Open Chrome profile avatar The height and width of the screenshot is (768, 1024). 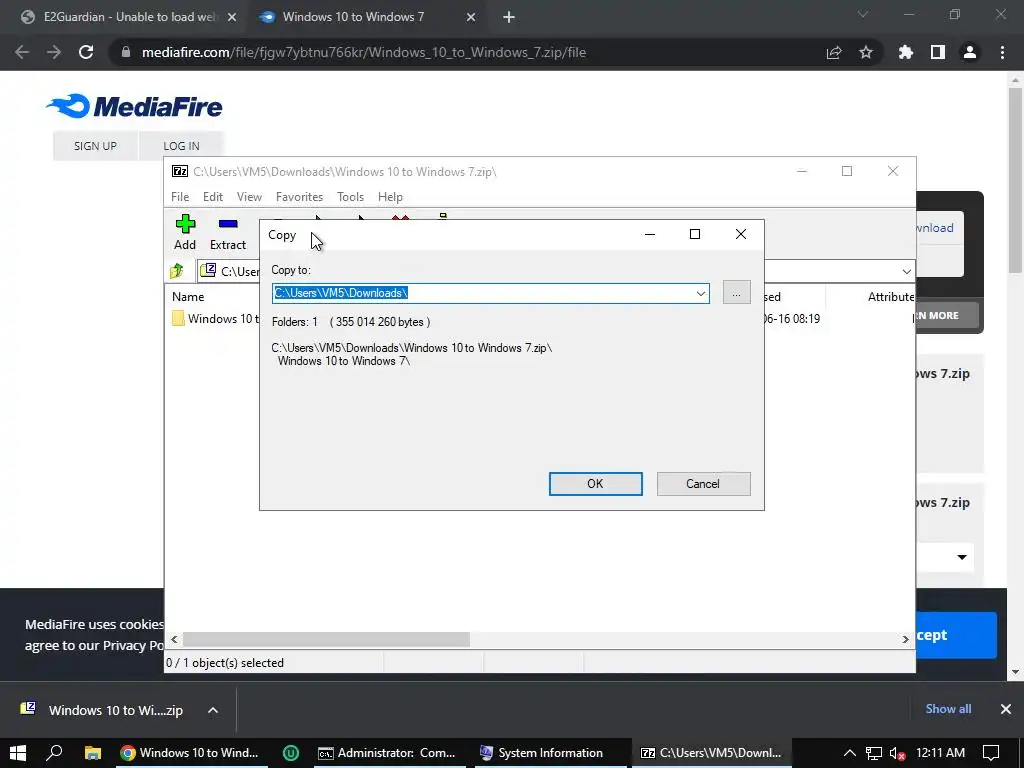point(970,52)
